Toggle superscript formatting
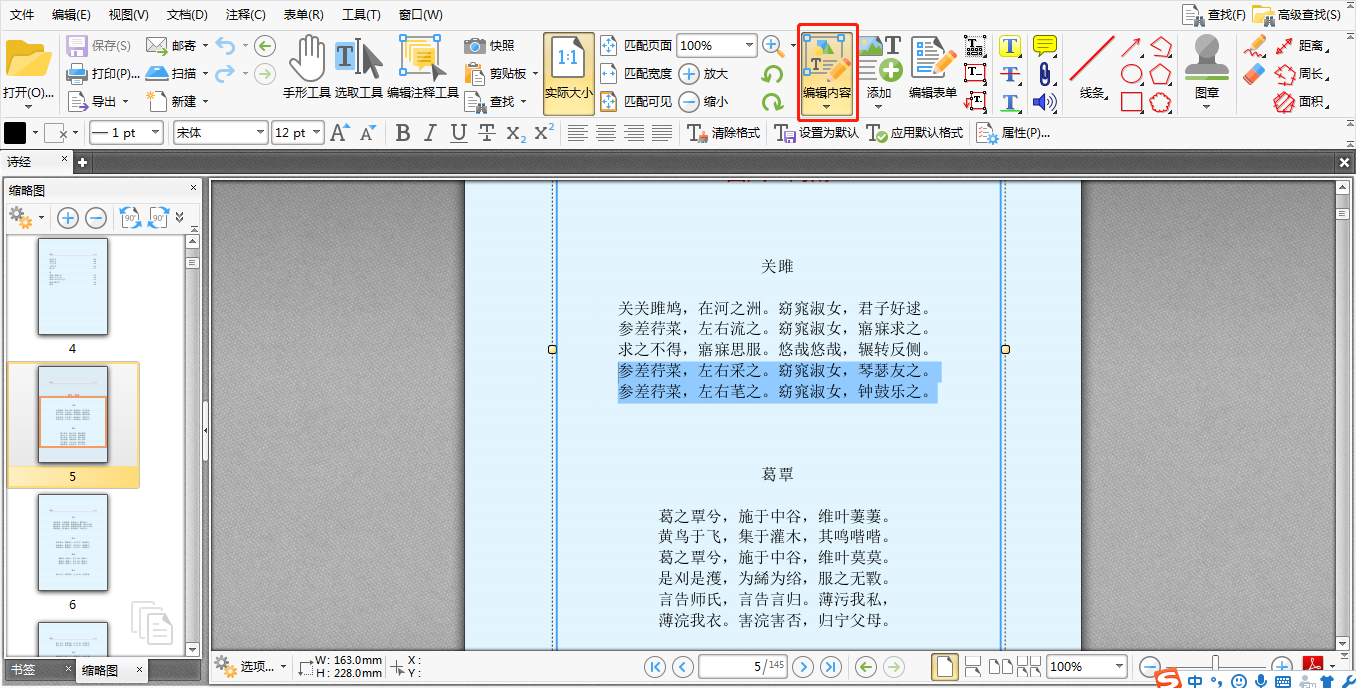The height and width of the screenshot is (688, 1356). click(x=544, y=133)
